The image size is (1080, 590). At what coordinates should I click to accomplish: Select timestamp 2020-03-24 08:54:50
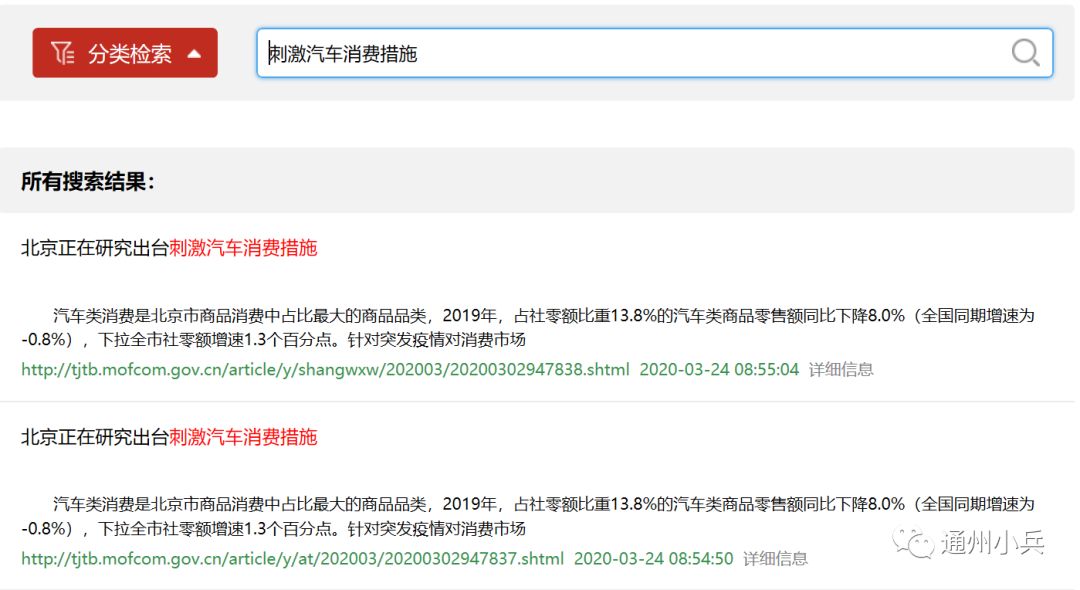(x=654, y=558)
